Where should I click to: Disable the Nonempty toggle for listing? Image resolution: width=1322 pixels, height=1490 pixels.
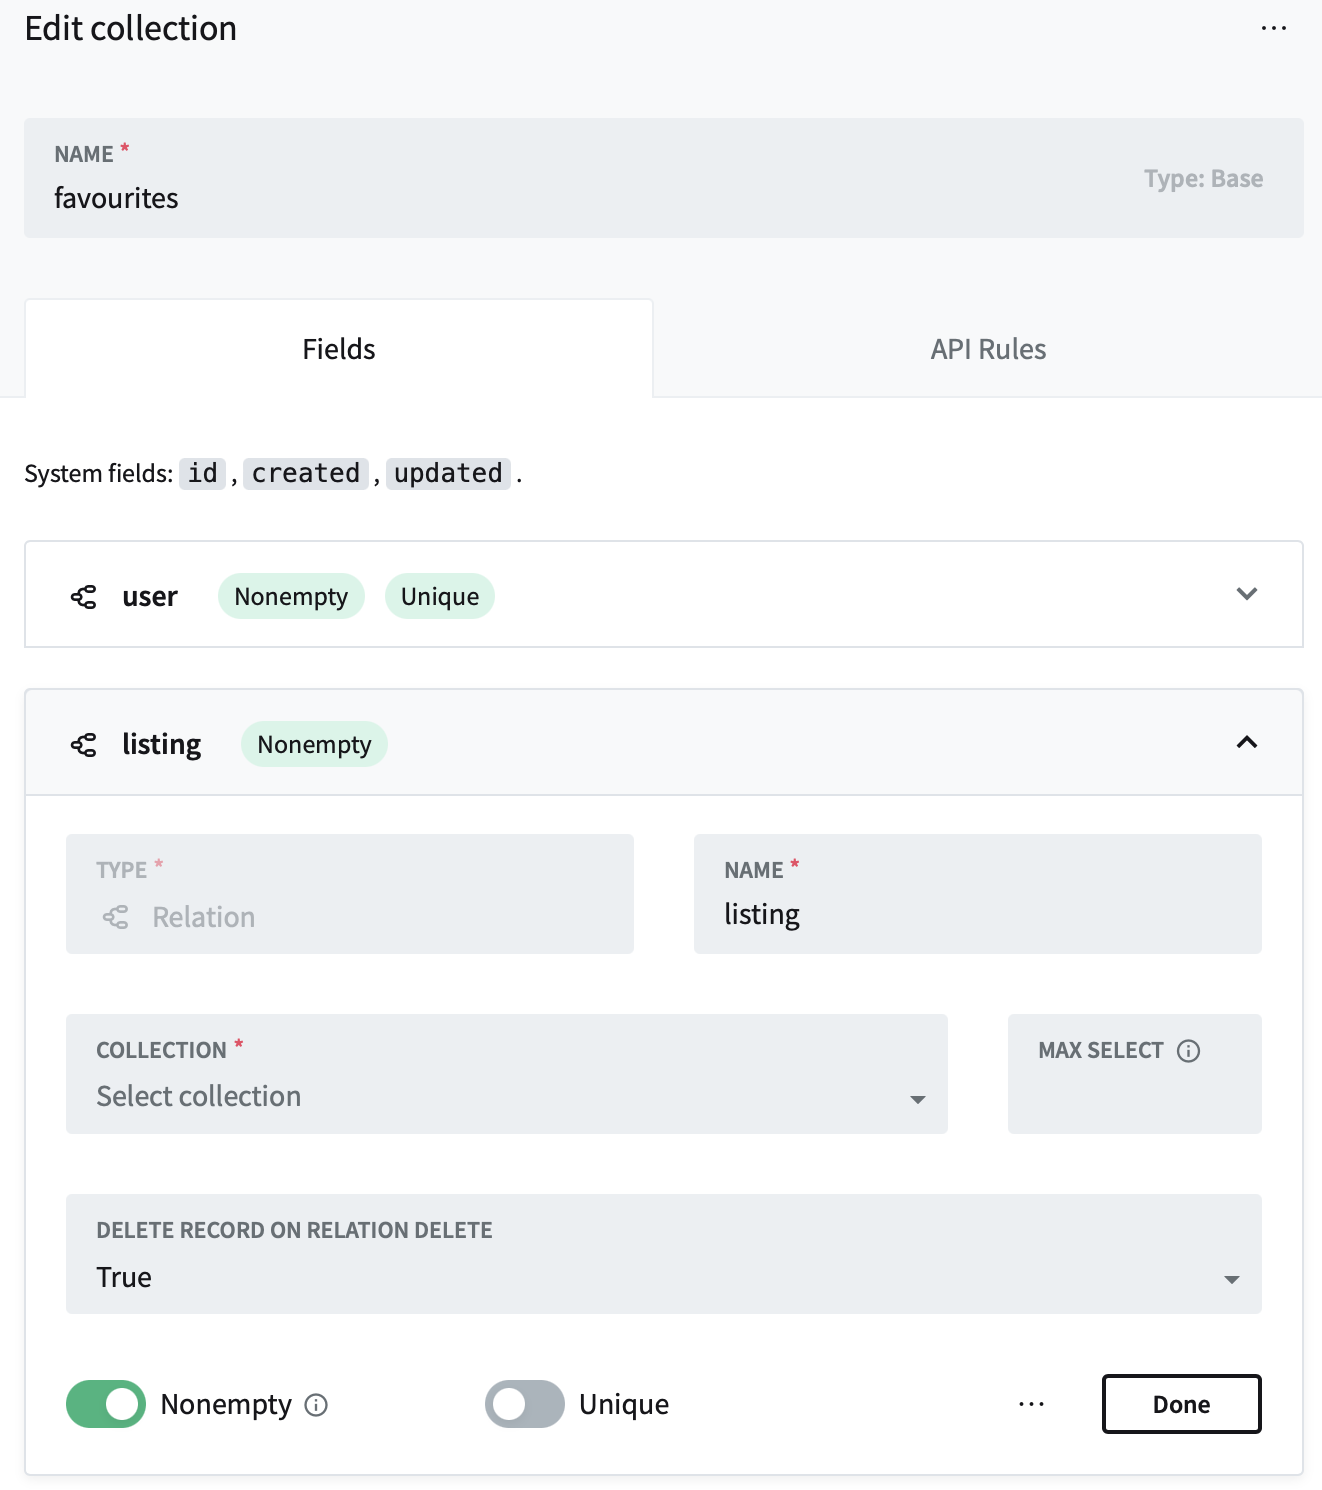click(x=105, y=1404)
